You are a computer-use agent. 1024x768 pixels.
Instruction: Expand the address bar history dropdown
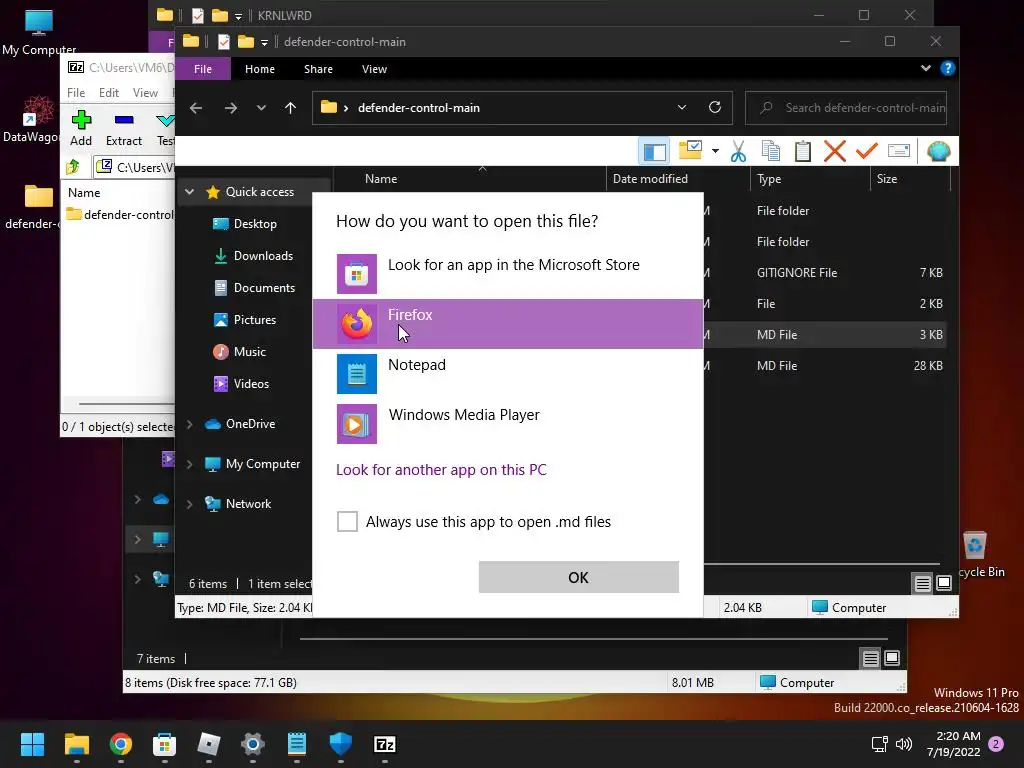(682, 107)
